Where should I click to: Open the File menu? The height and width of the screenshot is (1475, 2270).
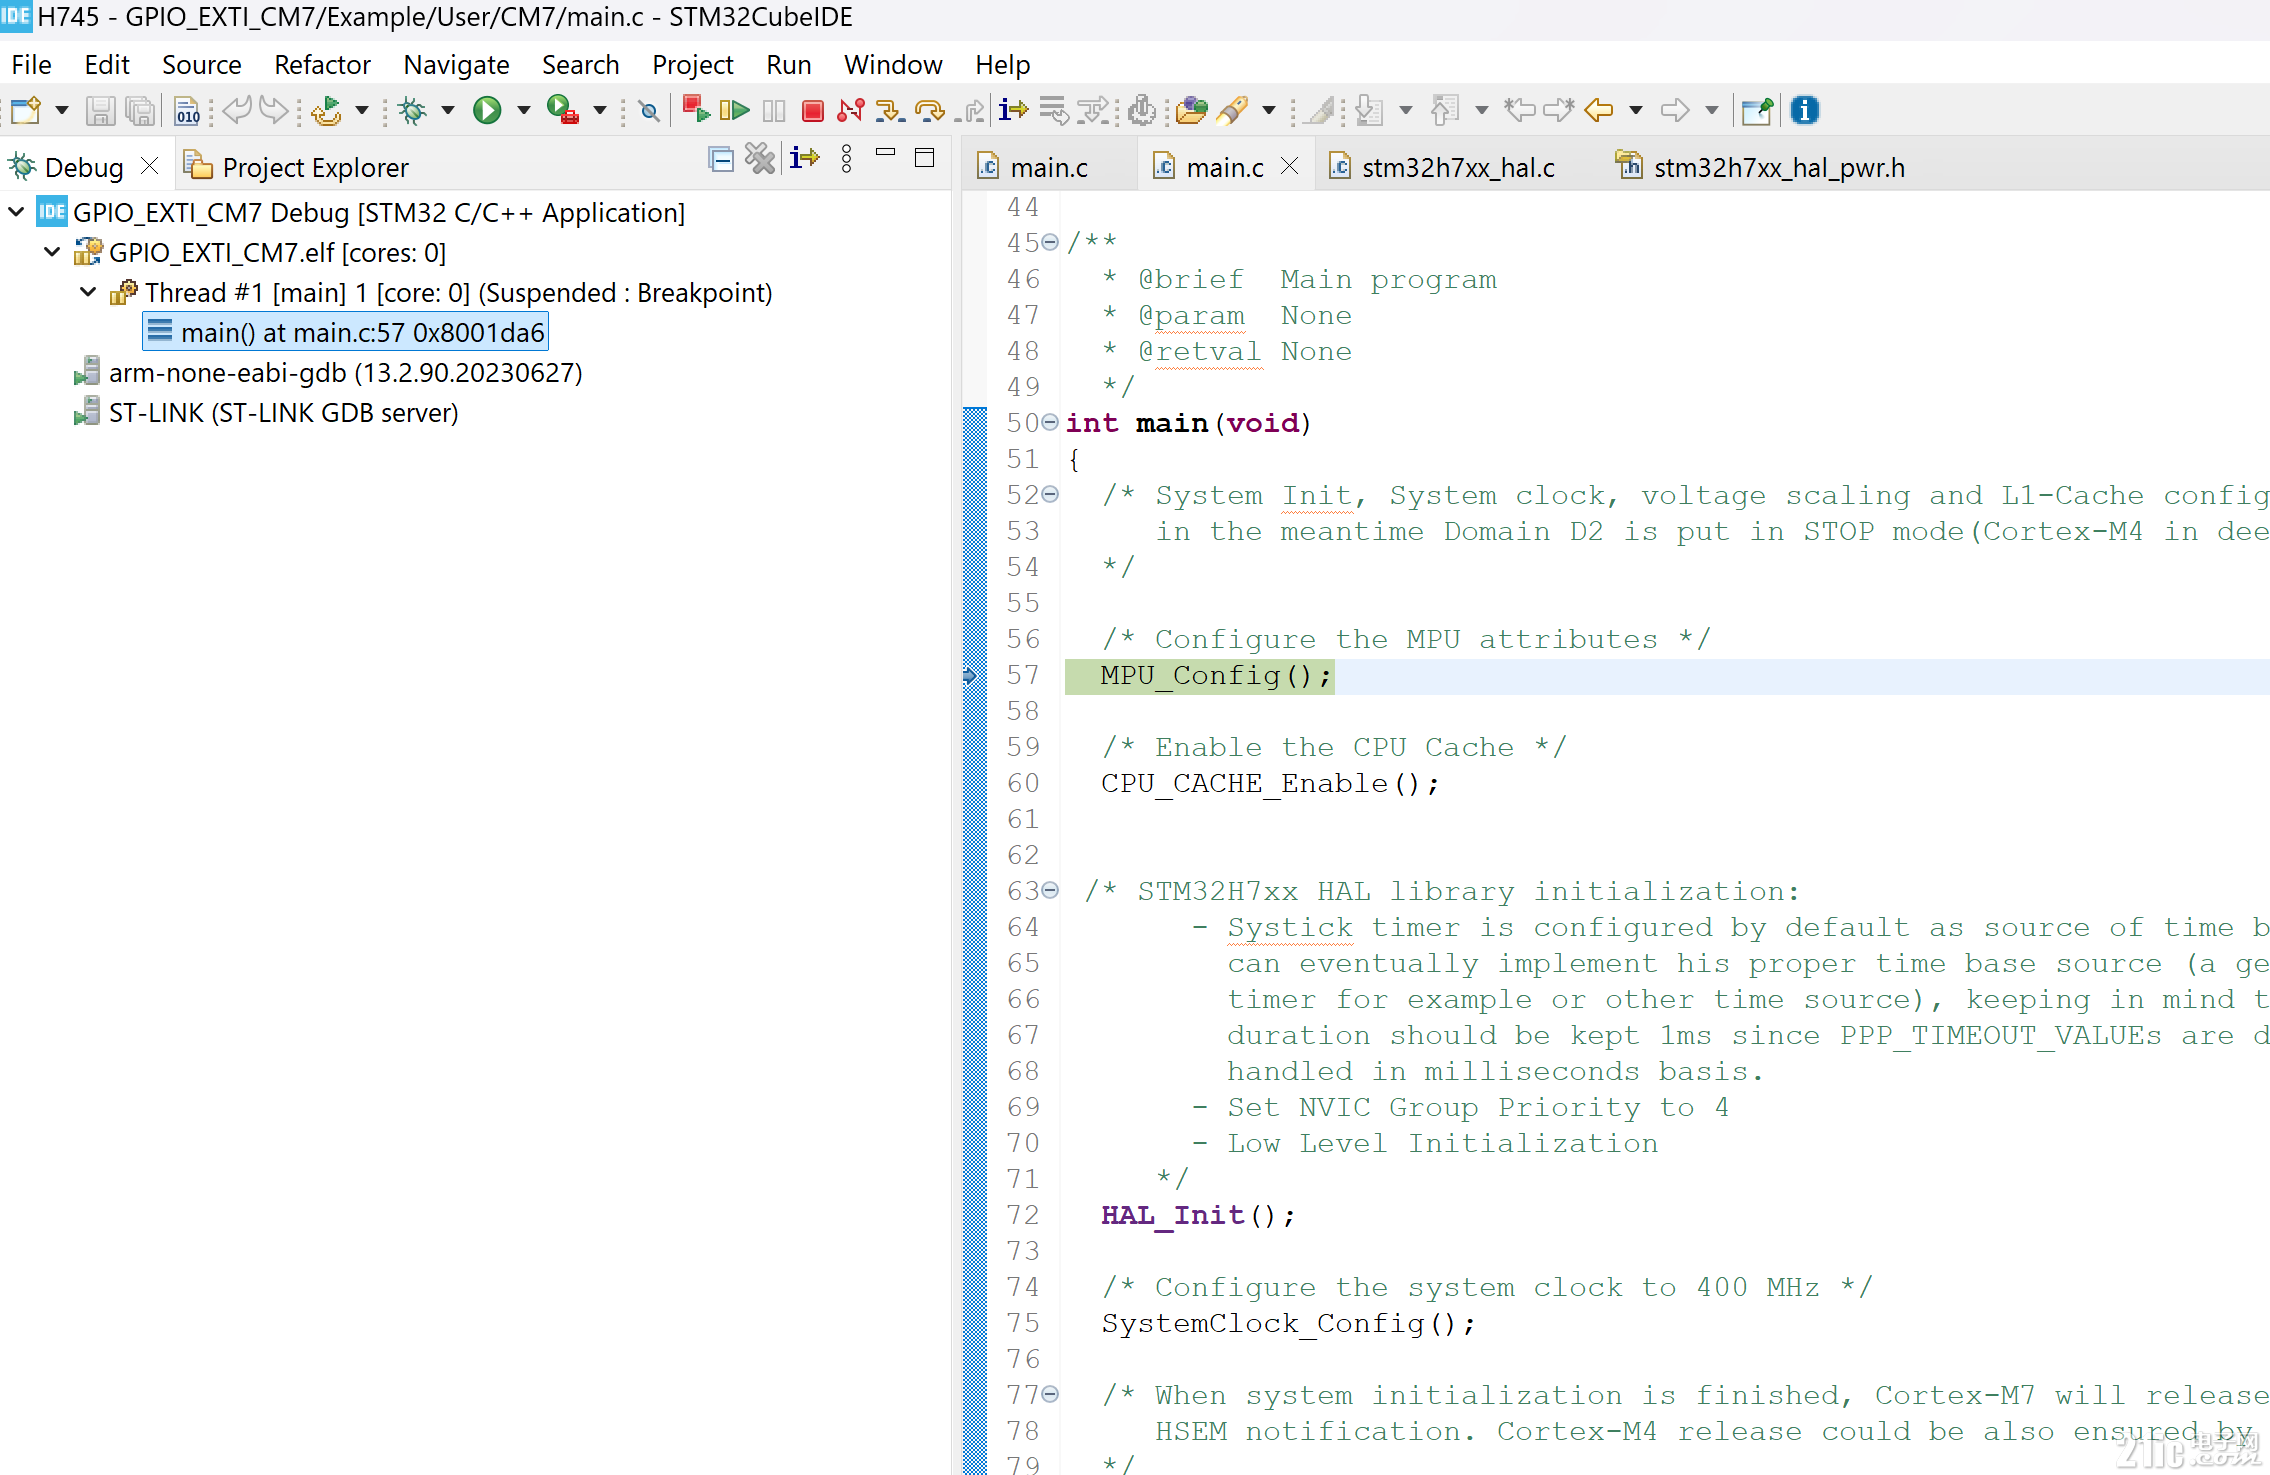pyautogui.click(x=31, y=65)
